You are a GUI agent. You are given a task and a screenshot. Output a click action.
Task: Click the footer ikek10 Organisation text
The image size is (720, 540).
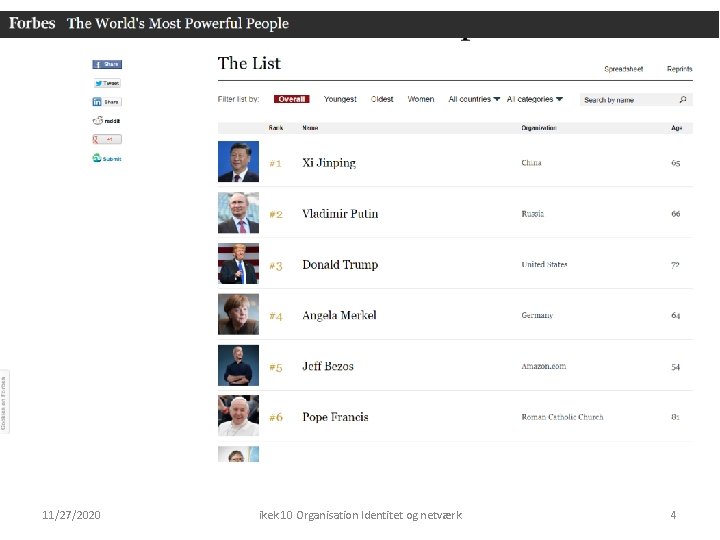pyautogui.click(x=360, y=515)
